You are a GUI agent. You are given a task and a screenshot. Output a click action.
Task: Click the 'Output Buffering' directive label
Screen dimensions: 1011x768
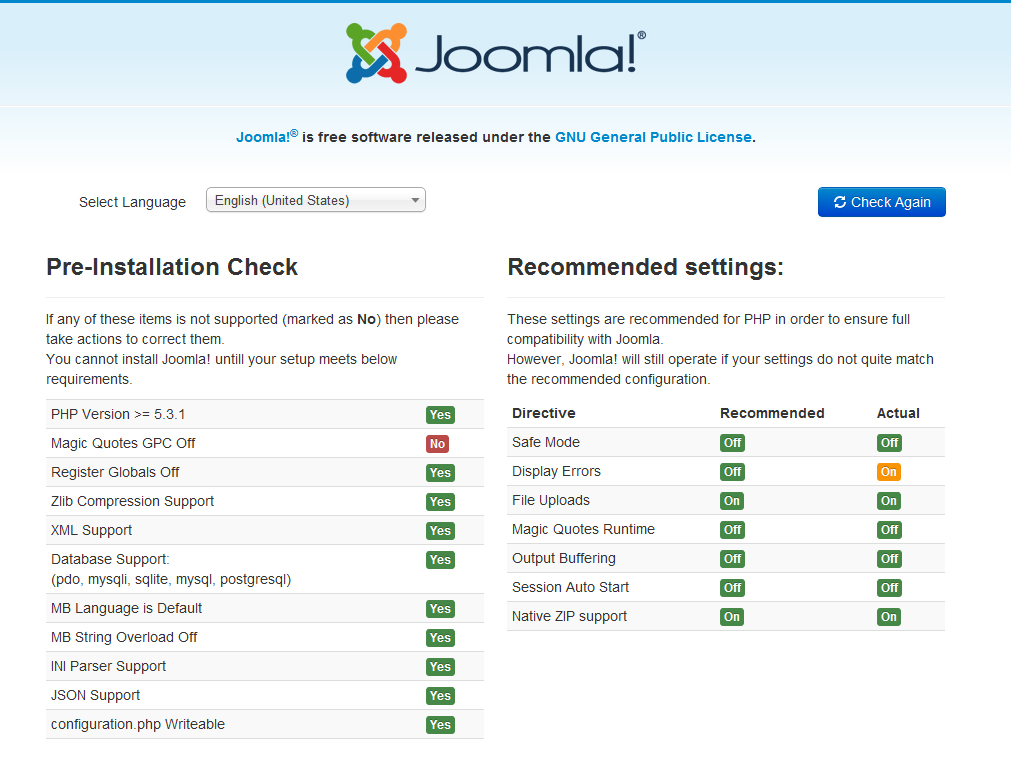[x=564, y=558]
